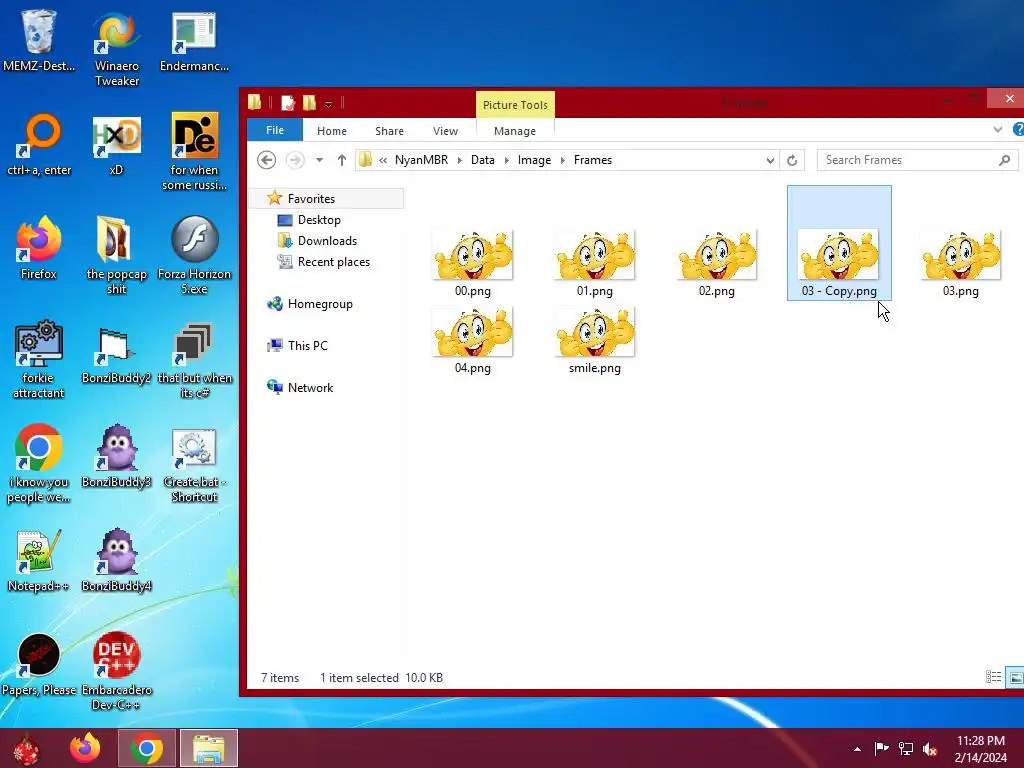Click the search magnifier icon
Image resolution: width=1024 pixels, height=768 pixels.
tap(1004, 160)
